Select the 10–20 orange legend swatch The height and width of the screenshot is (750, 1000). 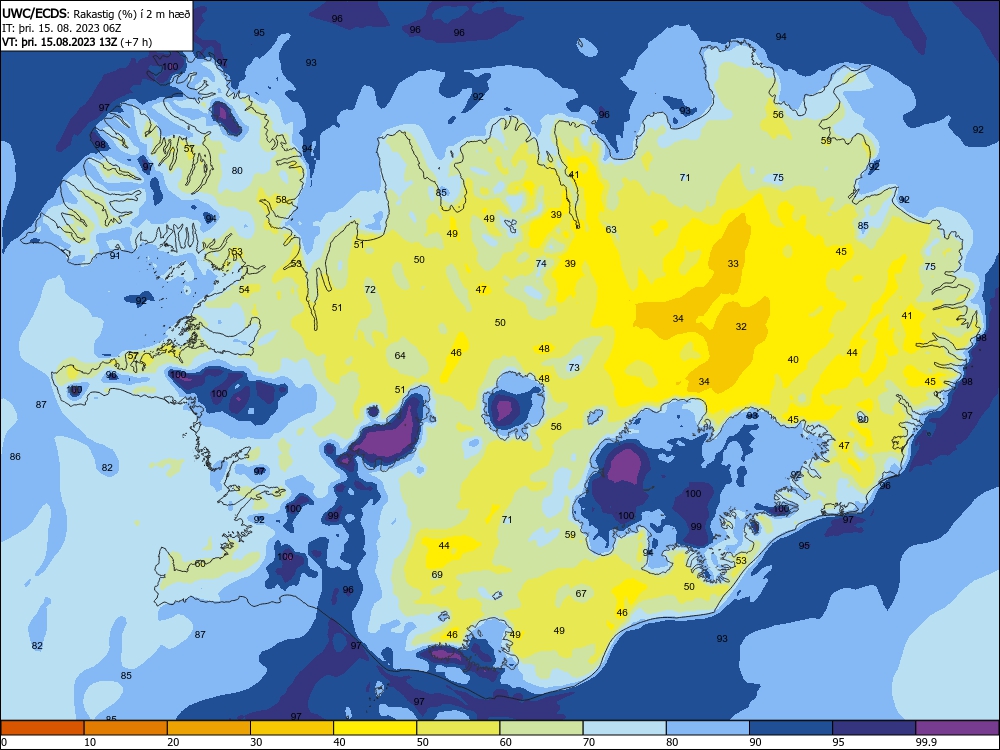[126, 728]
